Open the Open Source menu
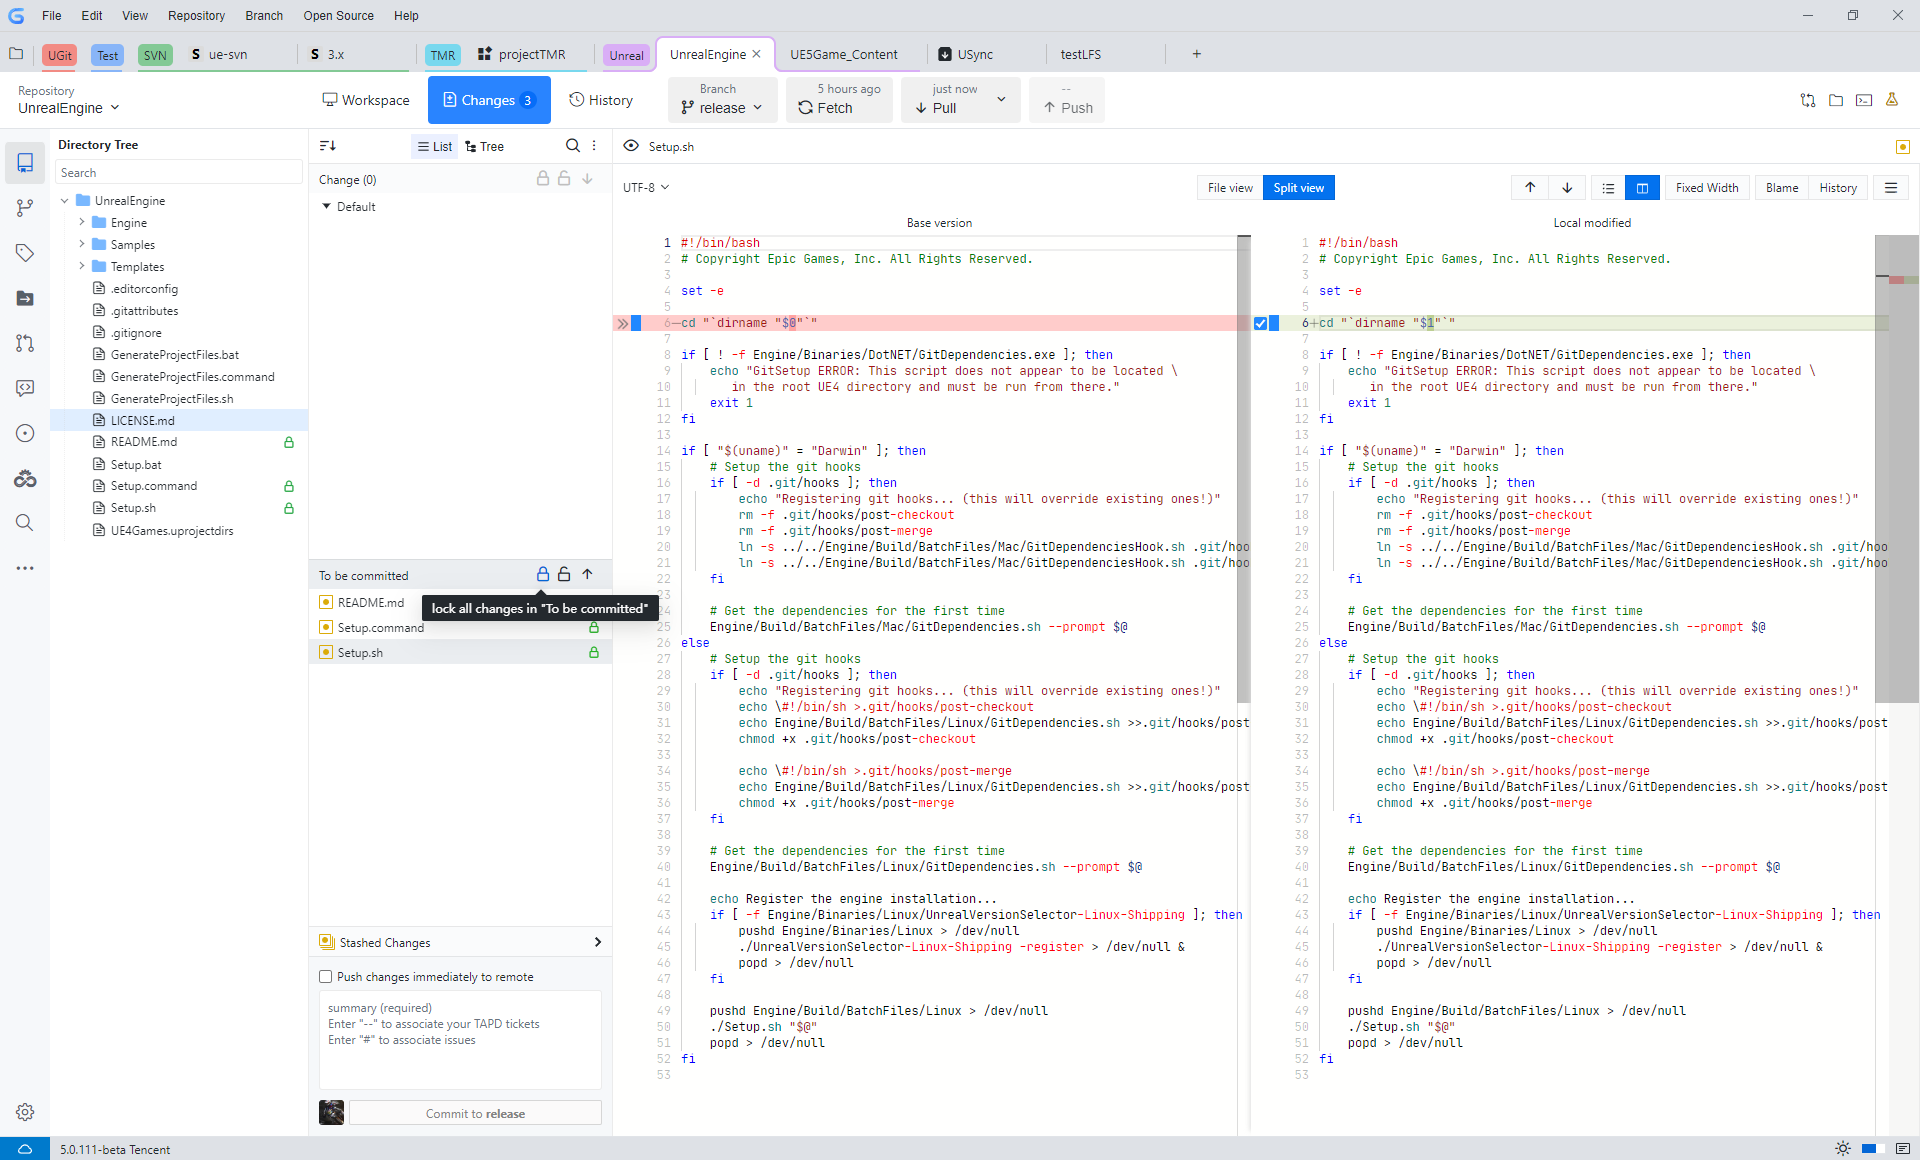Screen dimensions: 1920x1160 click(x=338, y=15)
